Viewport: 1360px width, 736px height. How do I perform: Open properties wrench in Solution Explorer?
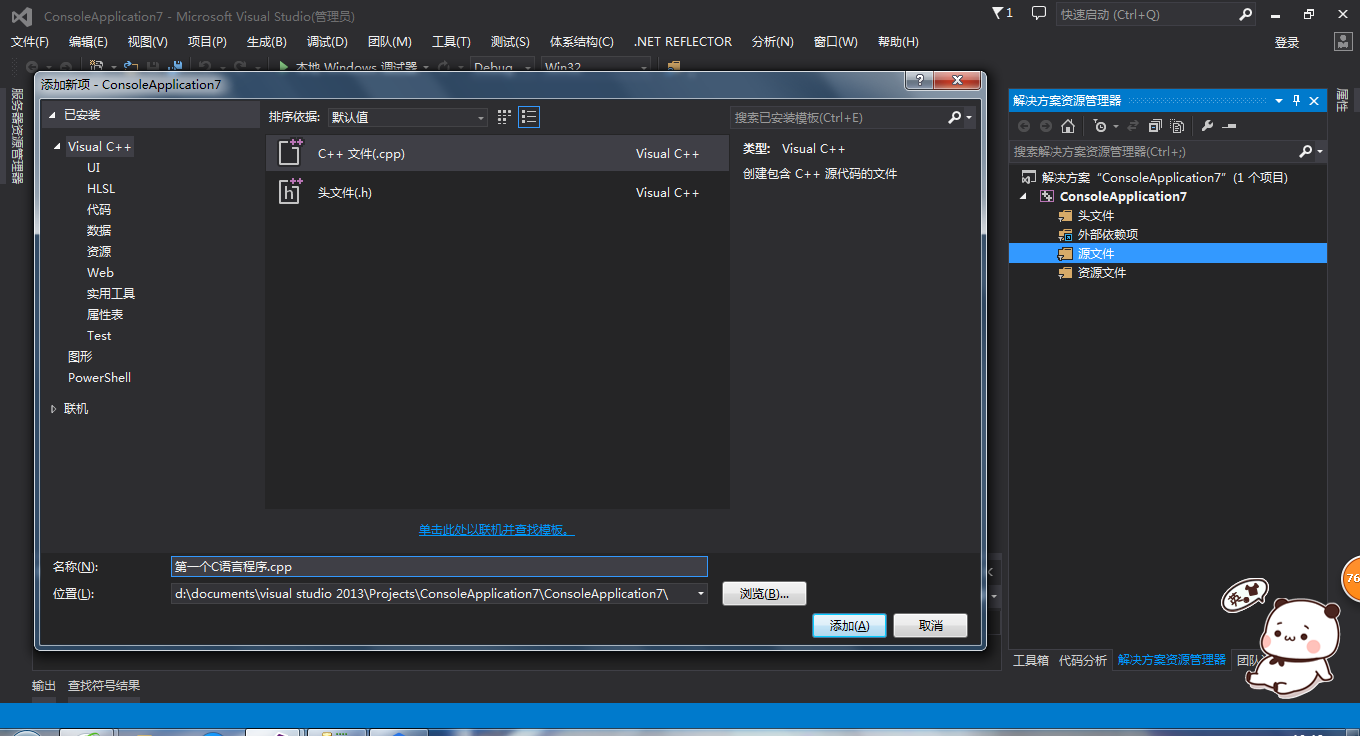1207,126
